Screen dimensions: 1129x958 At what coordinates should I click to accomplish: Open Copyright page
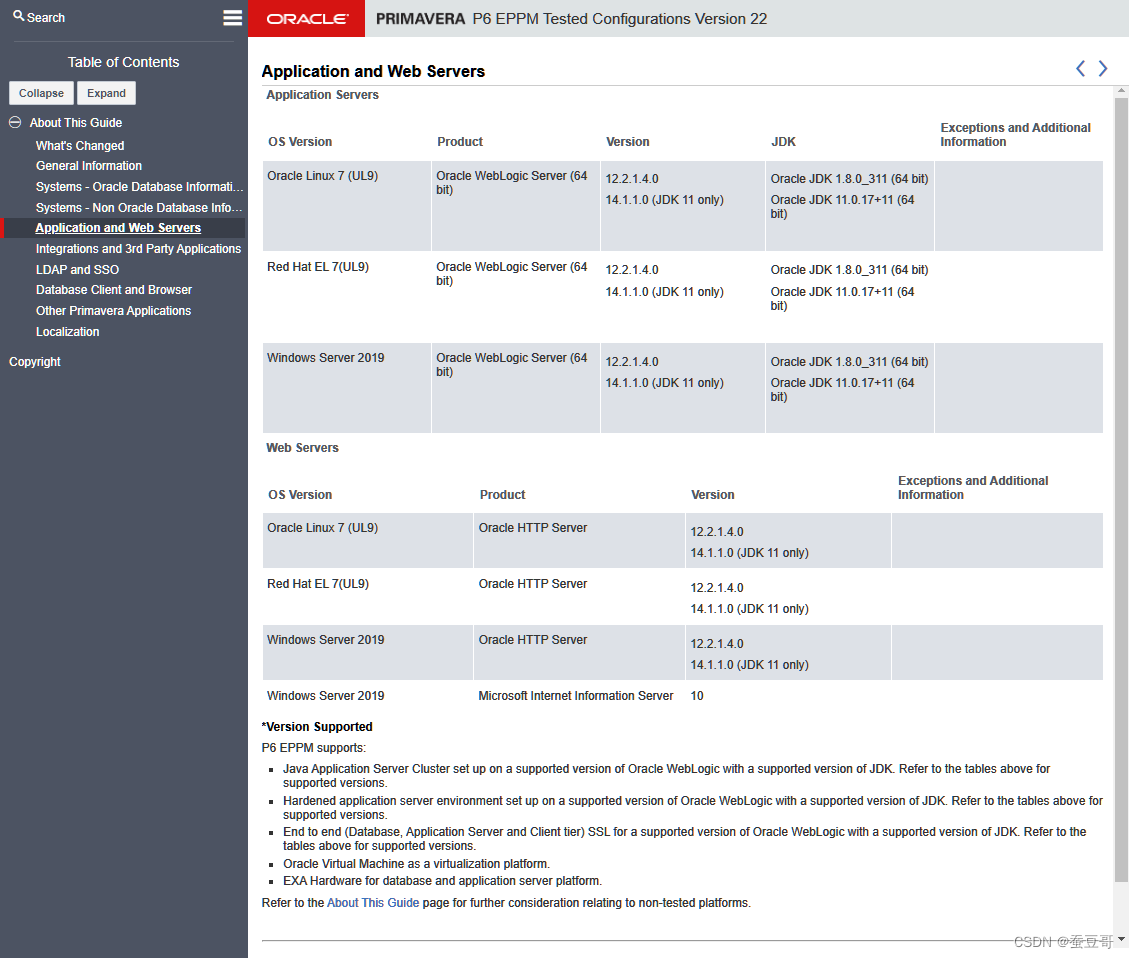coord(35,361)
